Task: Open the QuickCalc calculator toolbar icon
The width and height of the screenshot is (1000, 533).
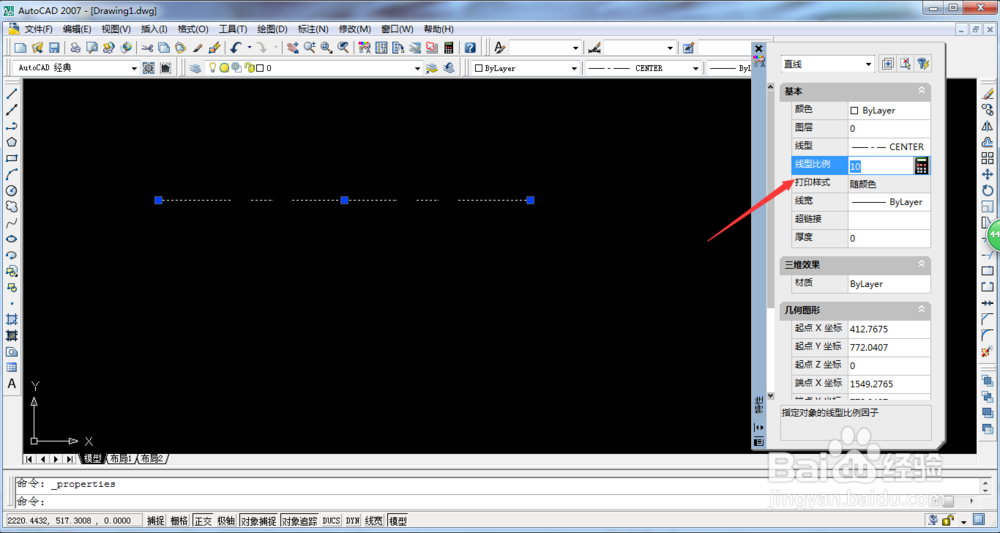Action: [x=448, y=48]
